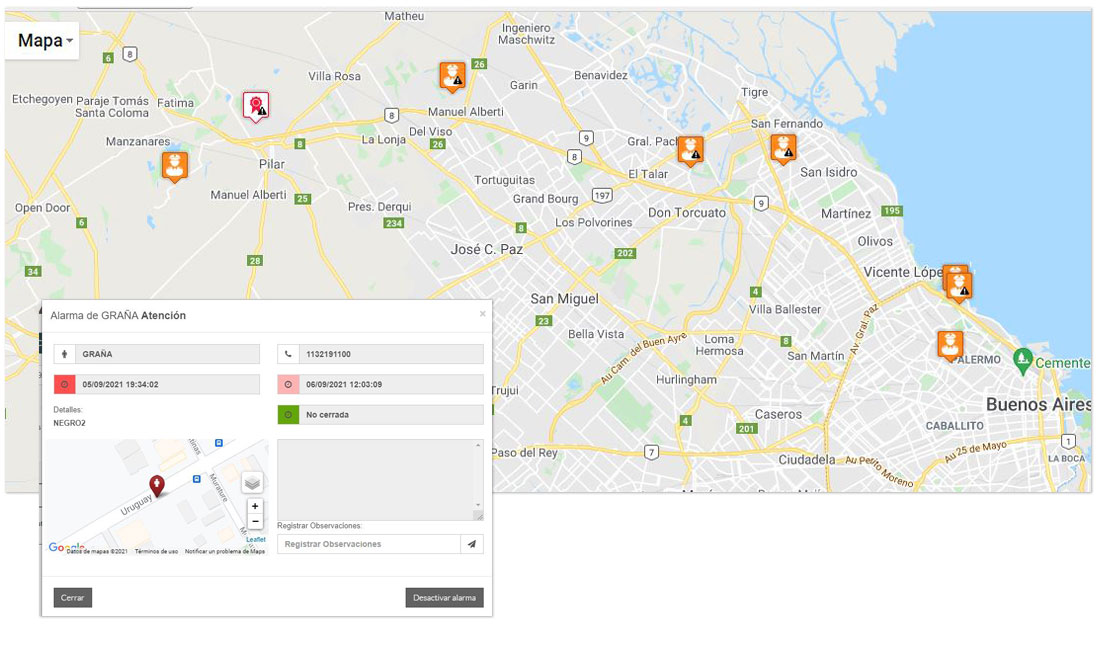Click the observations area scroll up arrow
This screenshot has height=650, width=1100.
click(479, 445)
